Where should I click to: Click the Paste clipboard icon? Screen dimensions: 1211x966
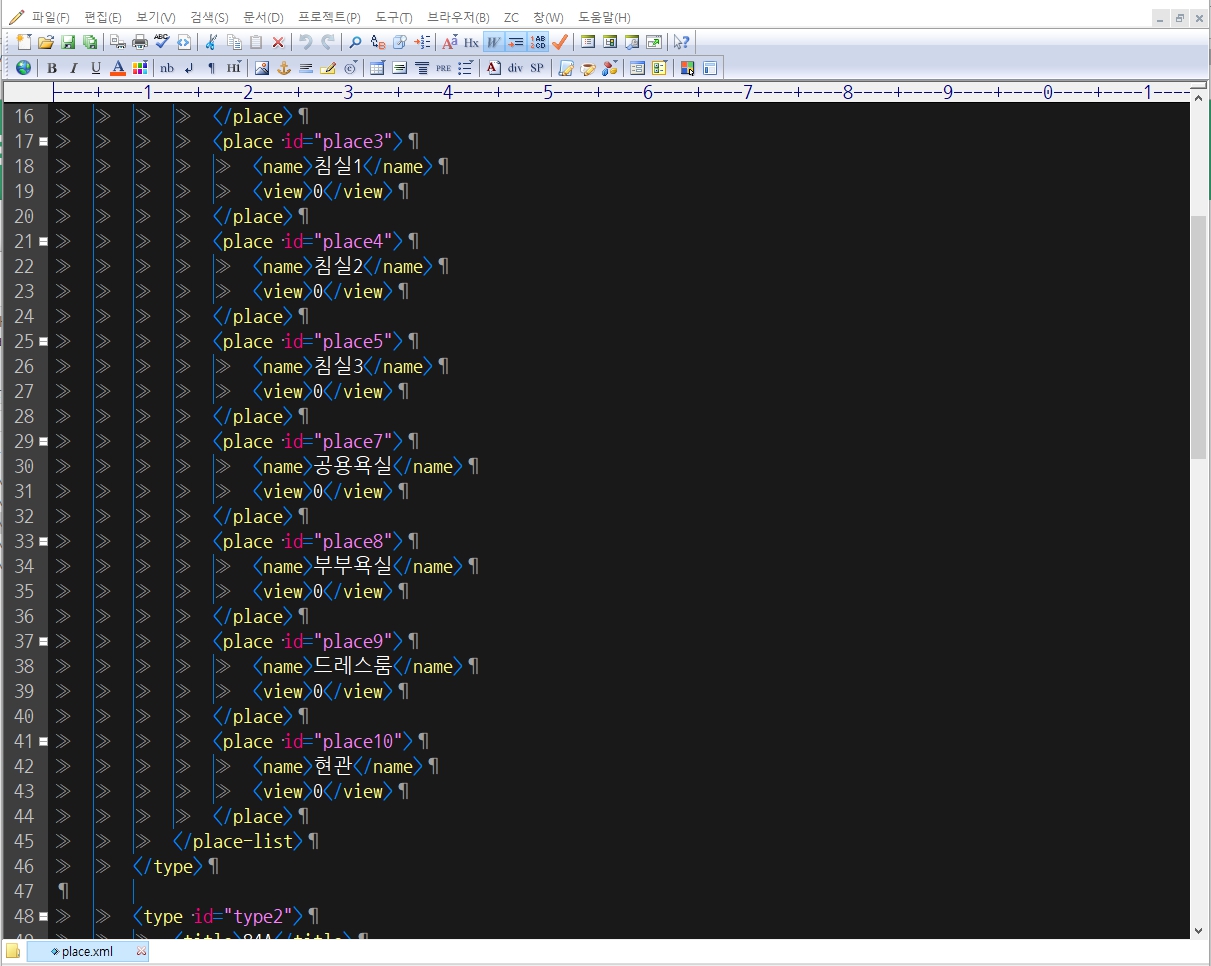[x=256, y=42]
